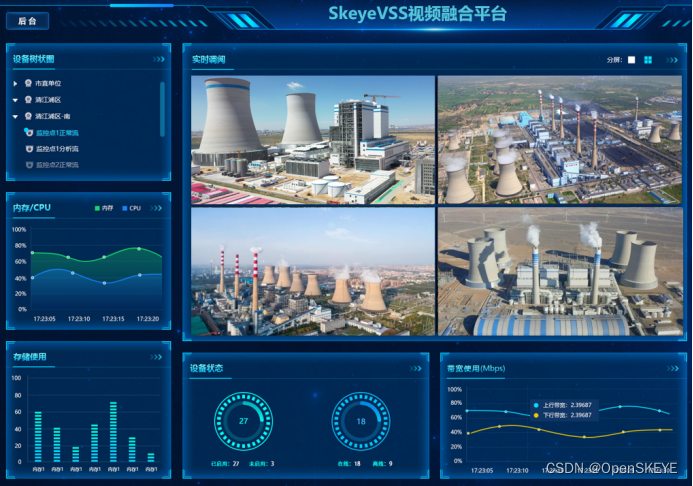693x486 pixels.
Task: Click the blue CPU line point at 17:23:15
Action: click(x=104, y=283)
